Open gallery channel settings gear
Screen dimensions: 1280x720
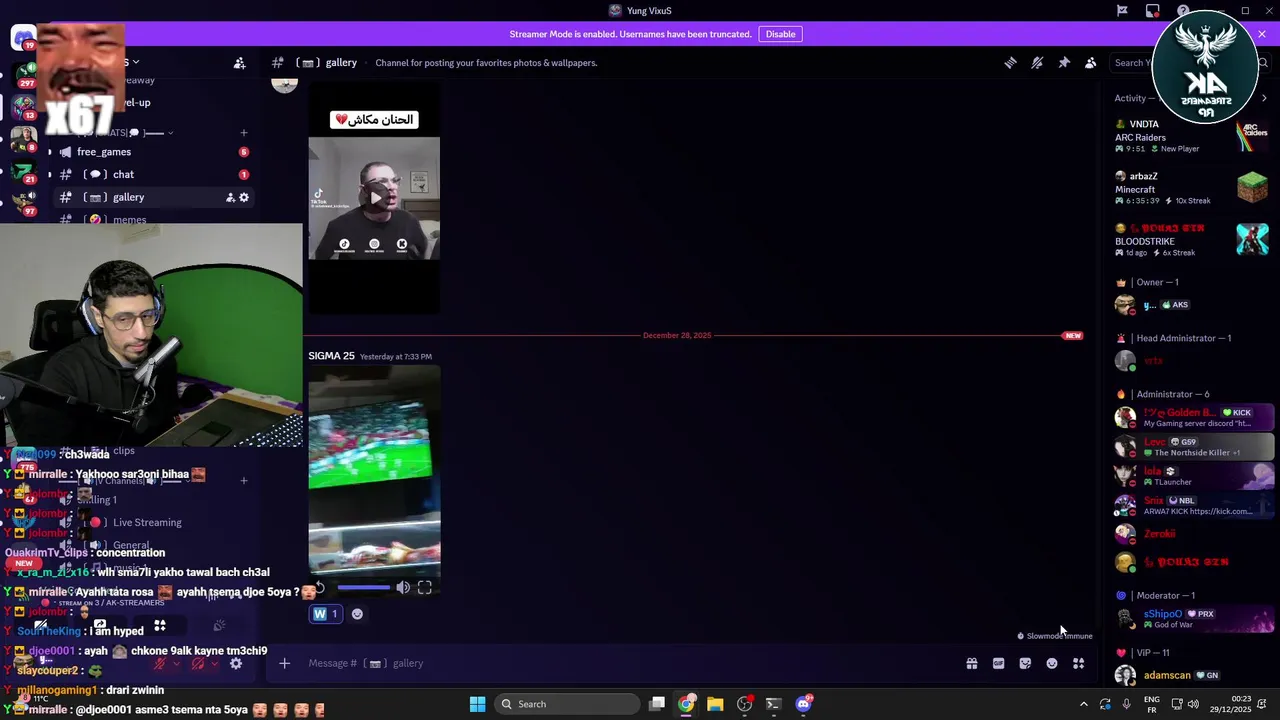click(x=244, y=198)
